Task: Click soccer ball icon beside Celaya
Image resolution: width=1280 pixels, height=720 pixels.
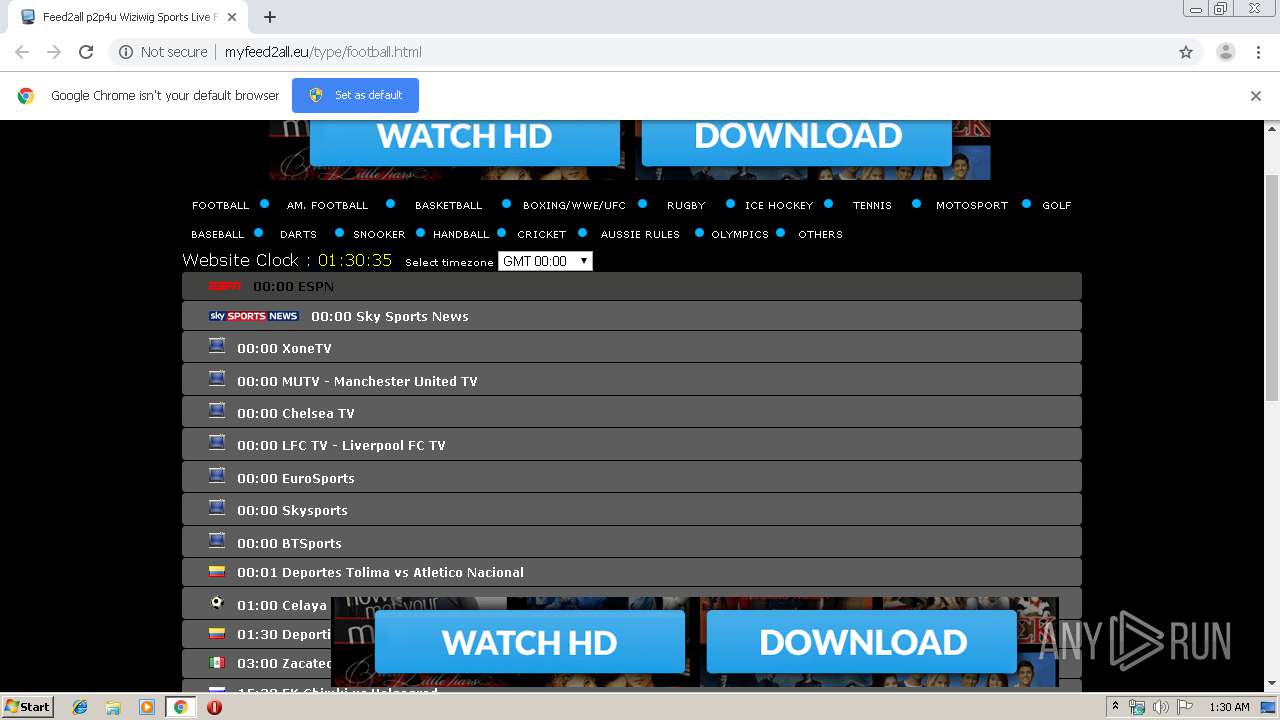Action: click(217, 603)
